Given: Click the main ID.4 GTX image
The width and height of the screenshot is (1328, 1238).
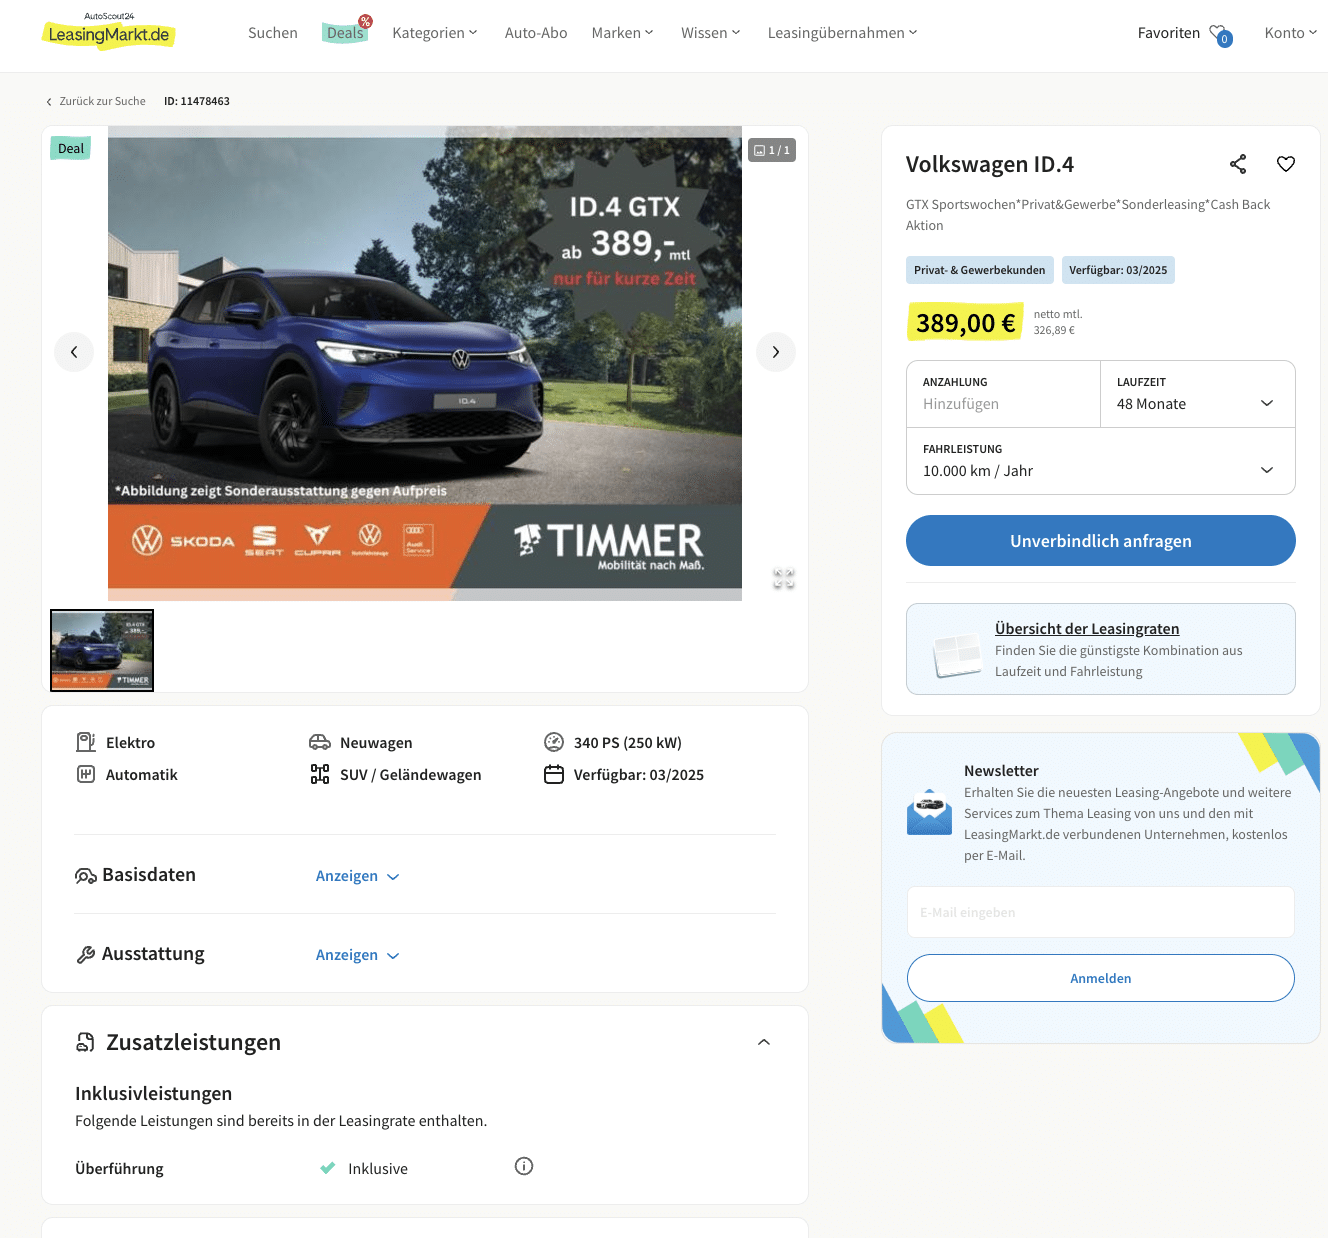Looking at the screenshot, I should click(425, 364).
